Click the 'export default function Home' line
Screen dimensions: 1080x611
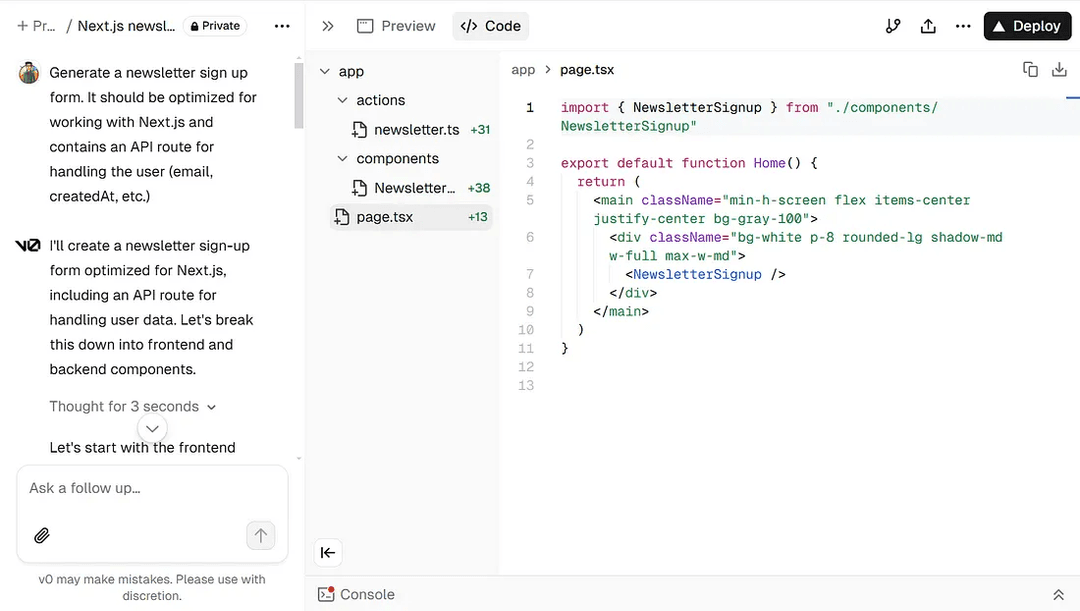[x=689, y=163]
